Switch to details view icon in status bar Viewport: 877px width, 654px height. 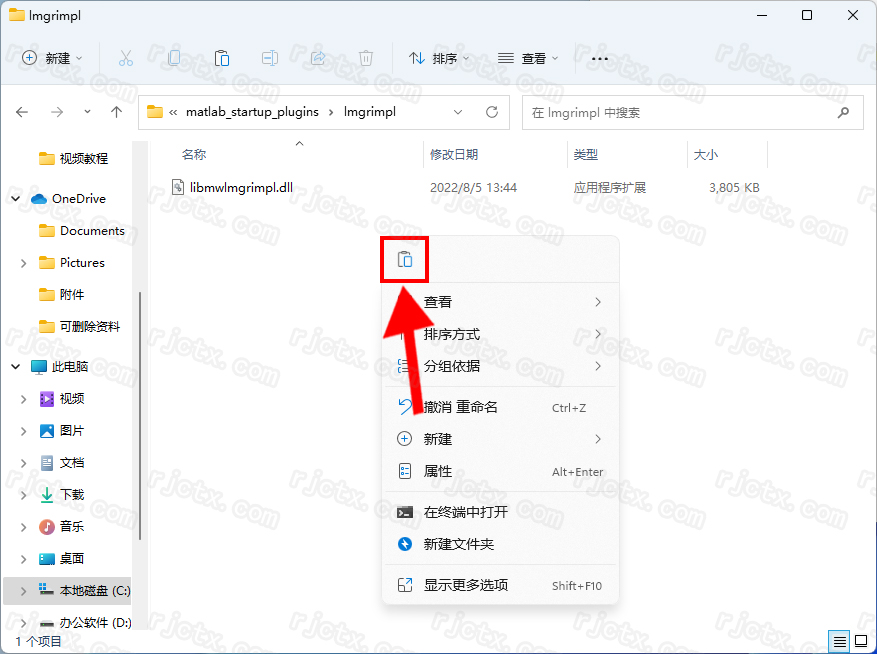(x=839, y=641)
